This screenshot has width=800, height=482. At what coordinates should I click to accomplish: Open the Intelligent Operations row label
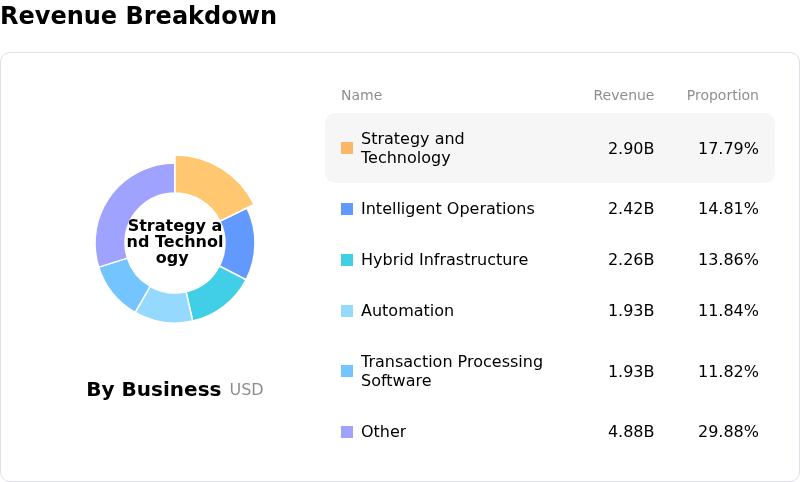[x=447, y=209]
